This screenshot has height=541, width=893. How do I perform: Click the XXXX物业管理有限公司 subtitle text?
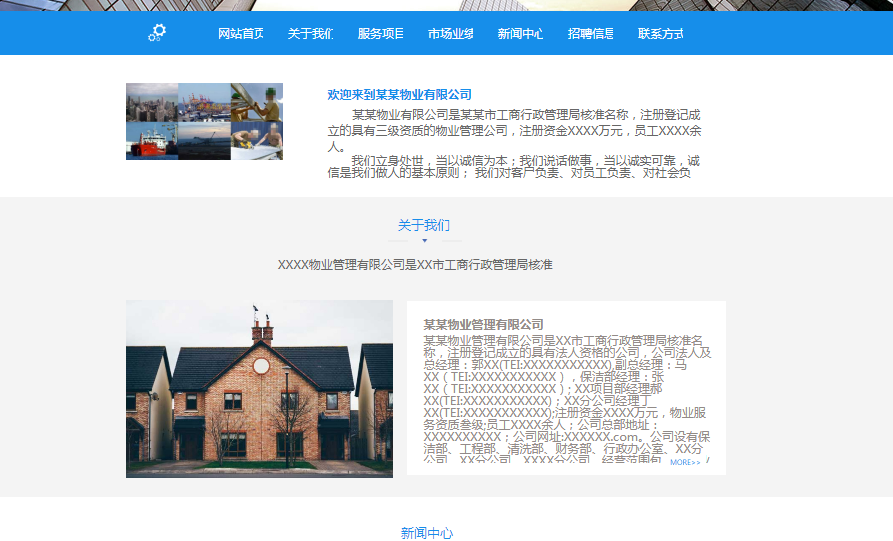[414, 265]
